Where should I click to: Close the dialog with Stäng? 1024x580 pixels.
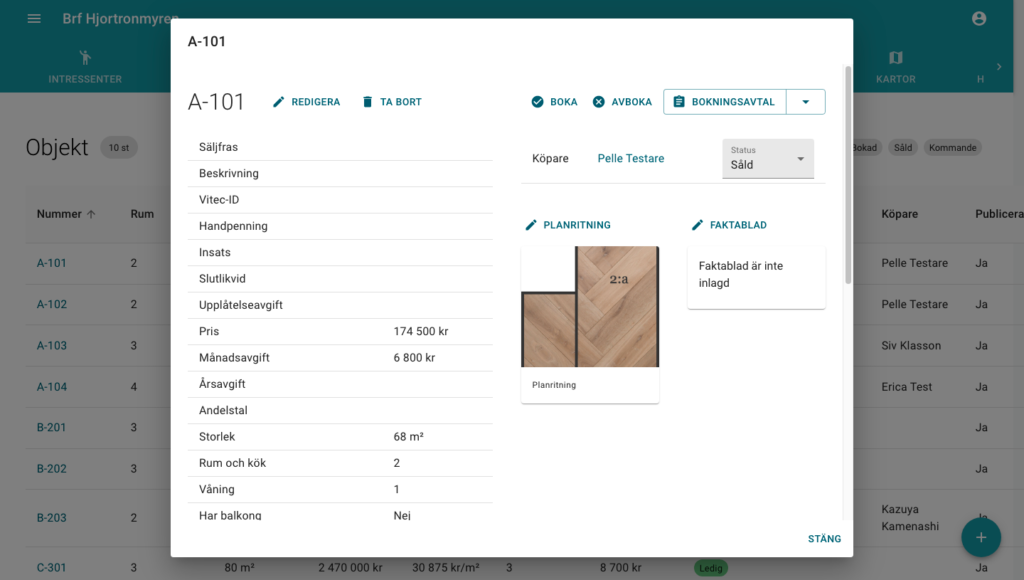pos(824,539)
